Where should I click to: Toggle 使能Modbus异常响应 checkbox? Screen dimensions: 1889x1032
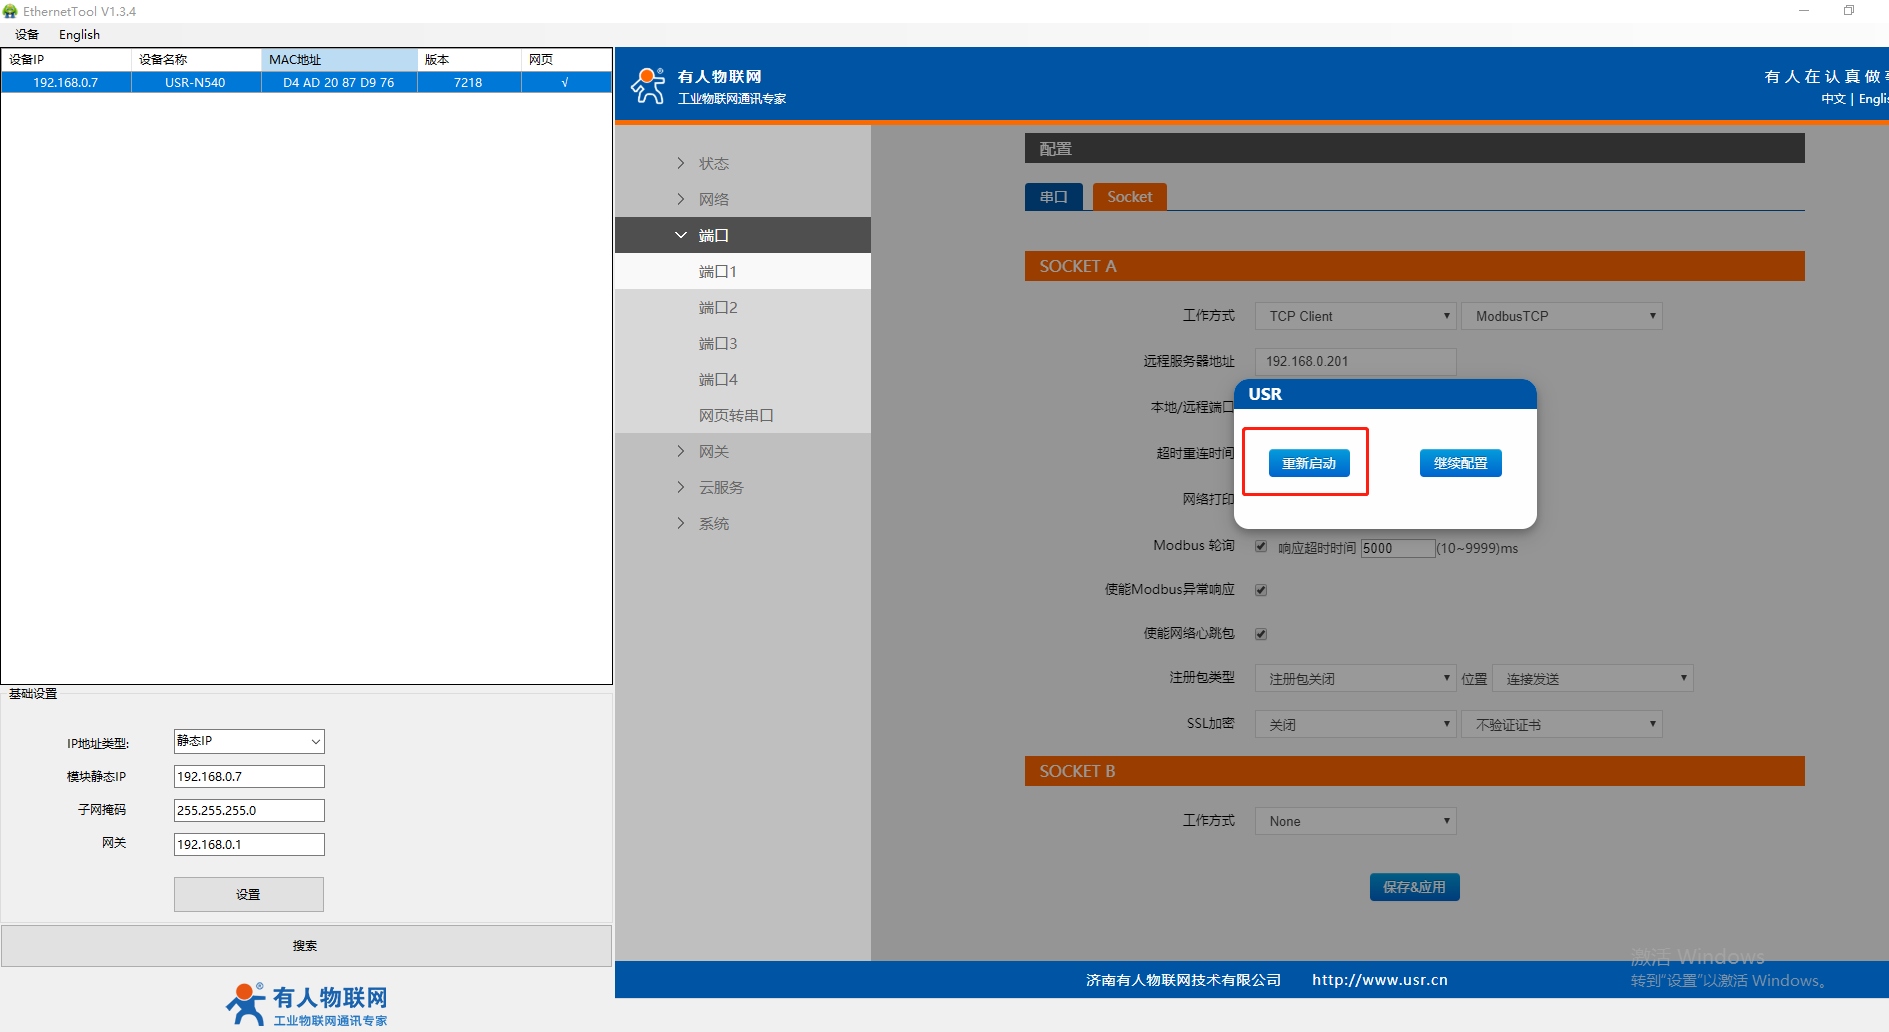point(1261,590)
